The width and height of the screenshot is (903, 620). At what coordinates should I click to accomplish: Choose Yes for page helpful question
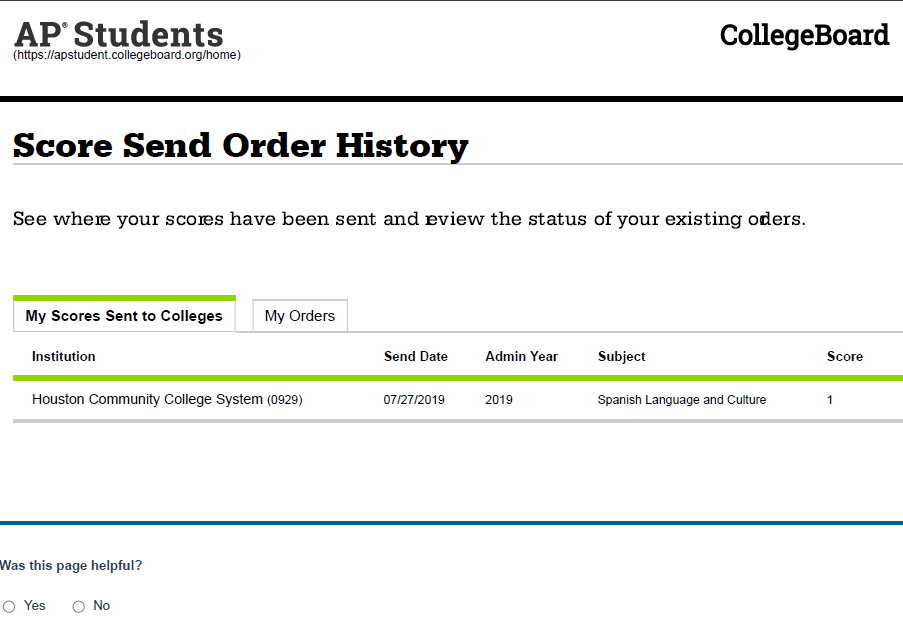(9, 606)
